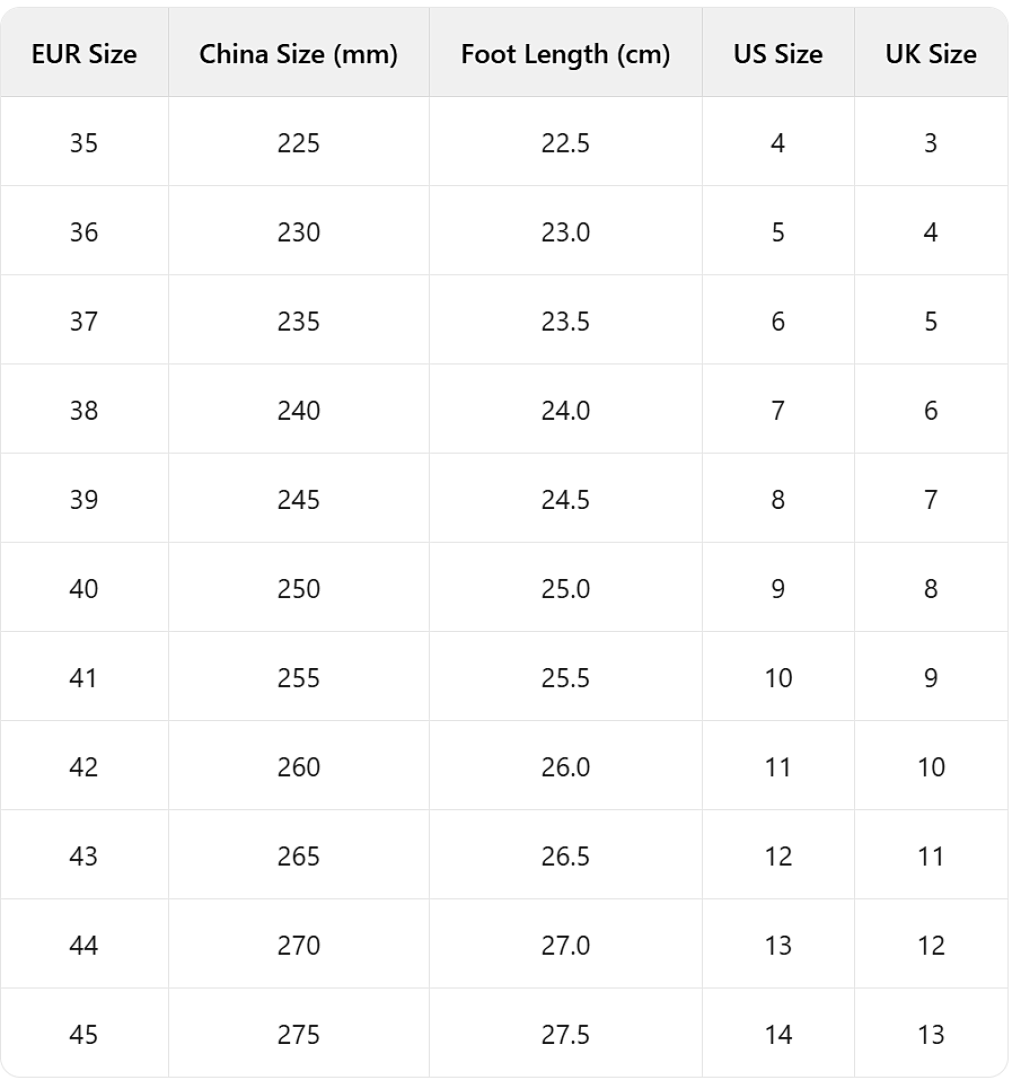The width and height of the screenshot is (1012, 1080).
Task: Click the UK Size column header
Action: [x=930, y=54]
